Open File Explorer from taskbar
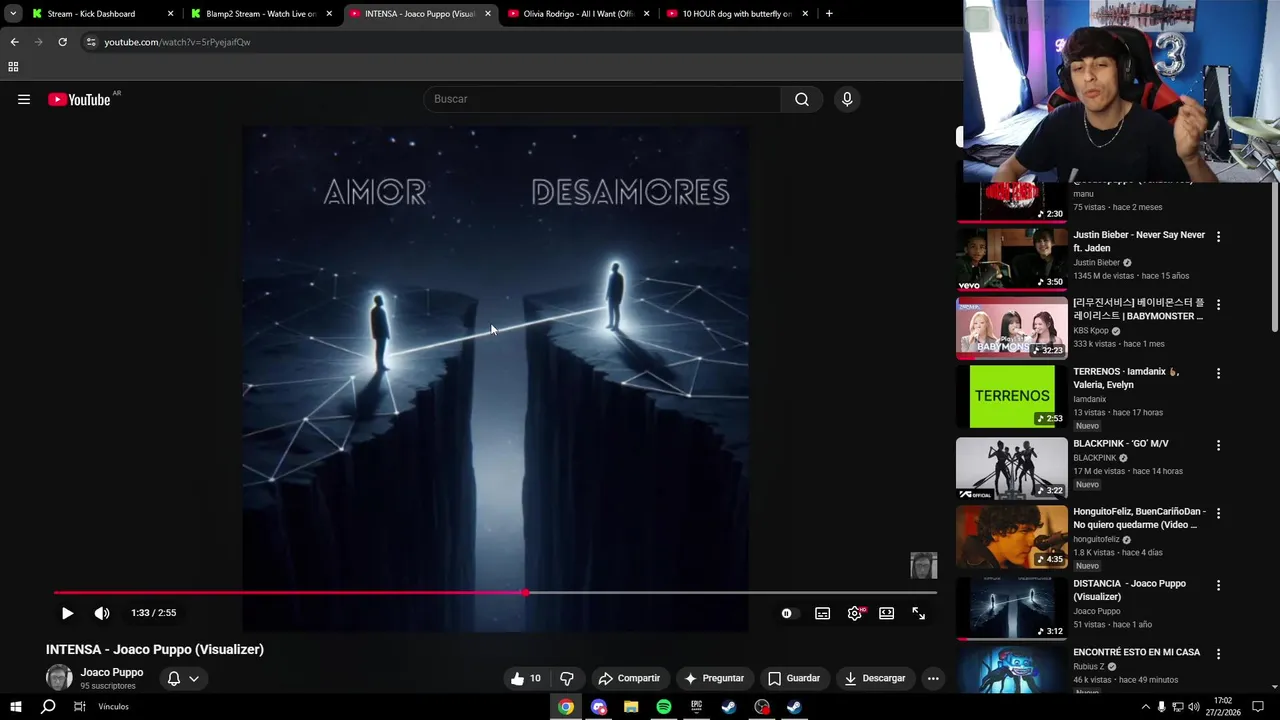 pos(631,707)
